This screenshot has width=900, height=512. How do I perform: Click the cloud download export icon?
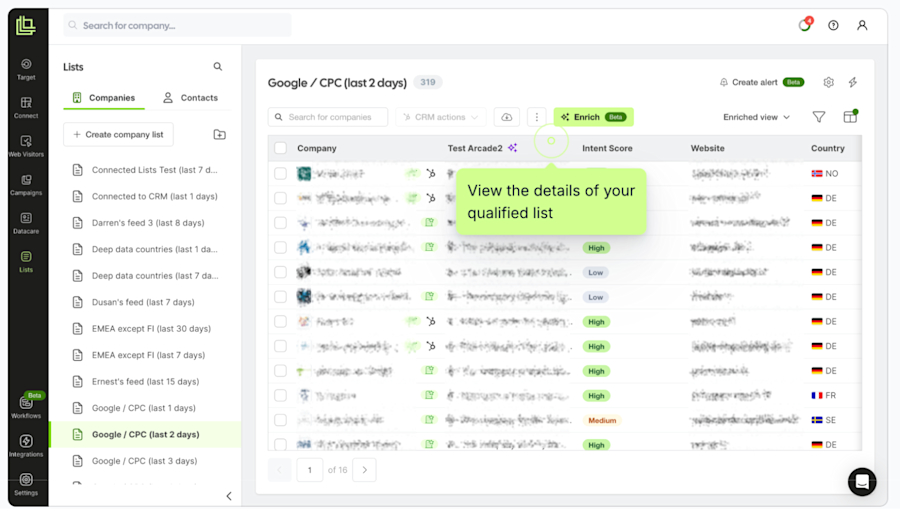point(507,117)
